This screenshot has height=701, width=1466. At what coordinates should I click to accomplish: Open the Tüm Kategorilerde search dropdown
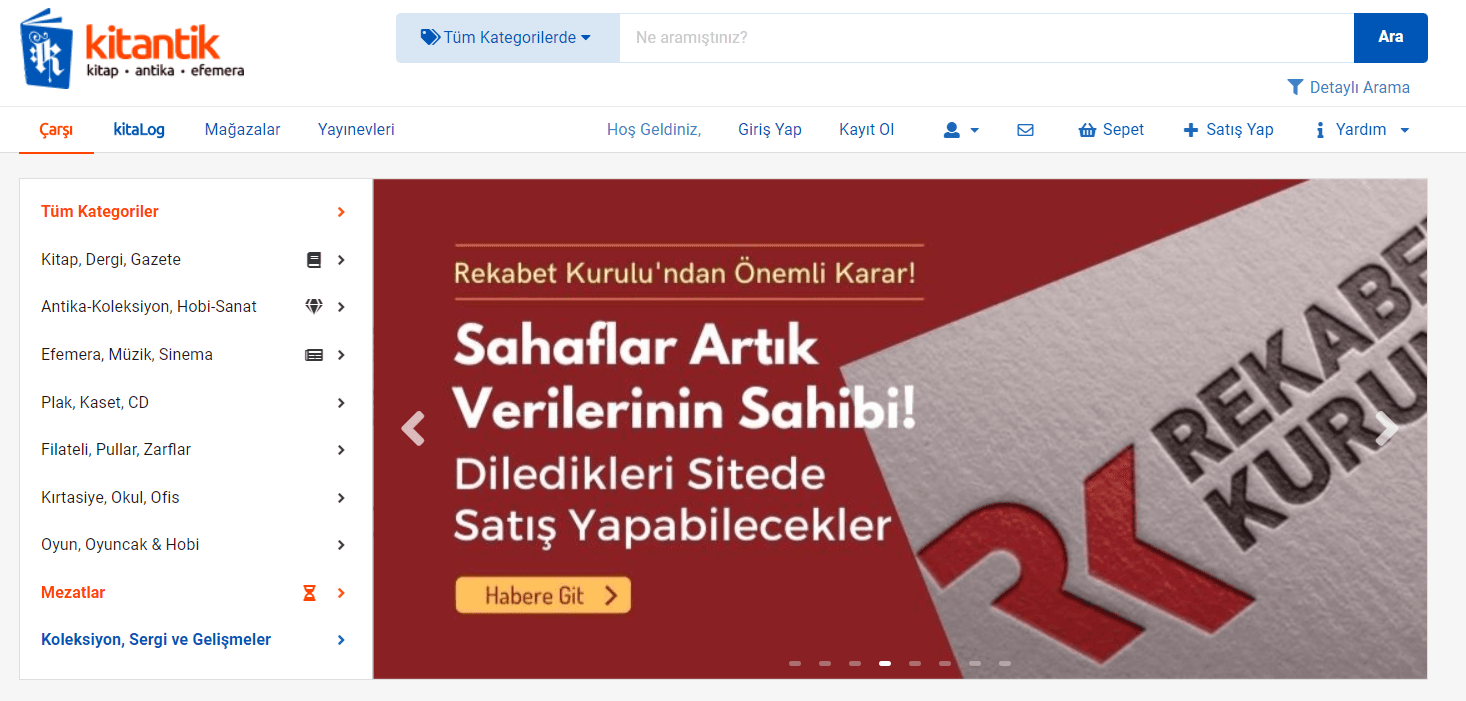[507, 38]
